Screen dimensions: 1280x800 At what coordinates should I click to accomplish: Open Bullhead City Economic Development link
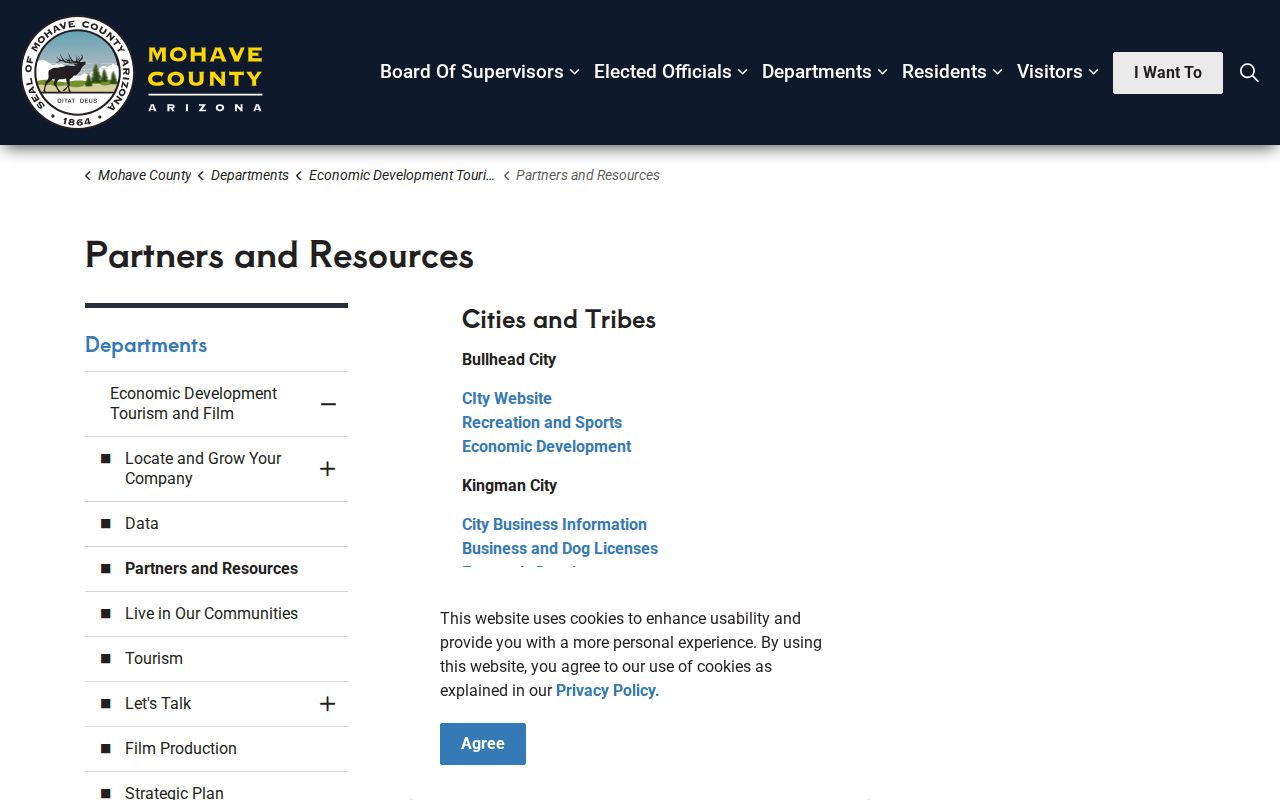click(546, 446)
